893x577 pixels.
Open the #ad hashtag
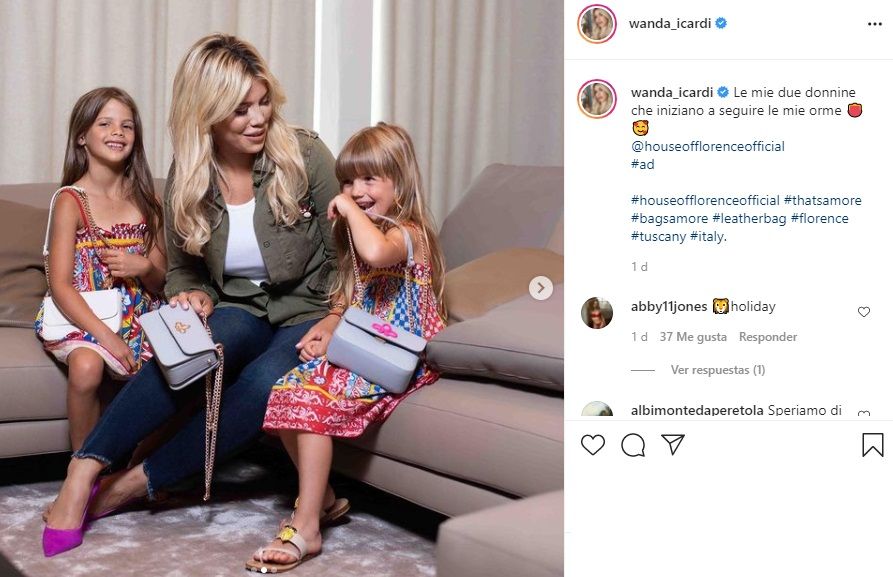point(642,164)
